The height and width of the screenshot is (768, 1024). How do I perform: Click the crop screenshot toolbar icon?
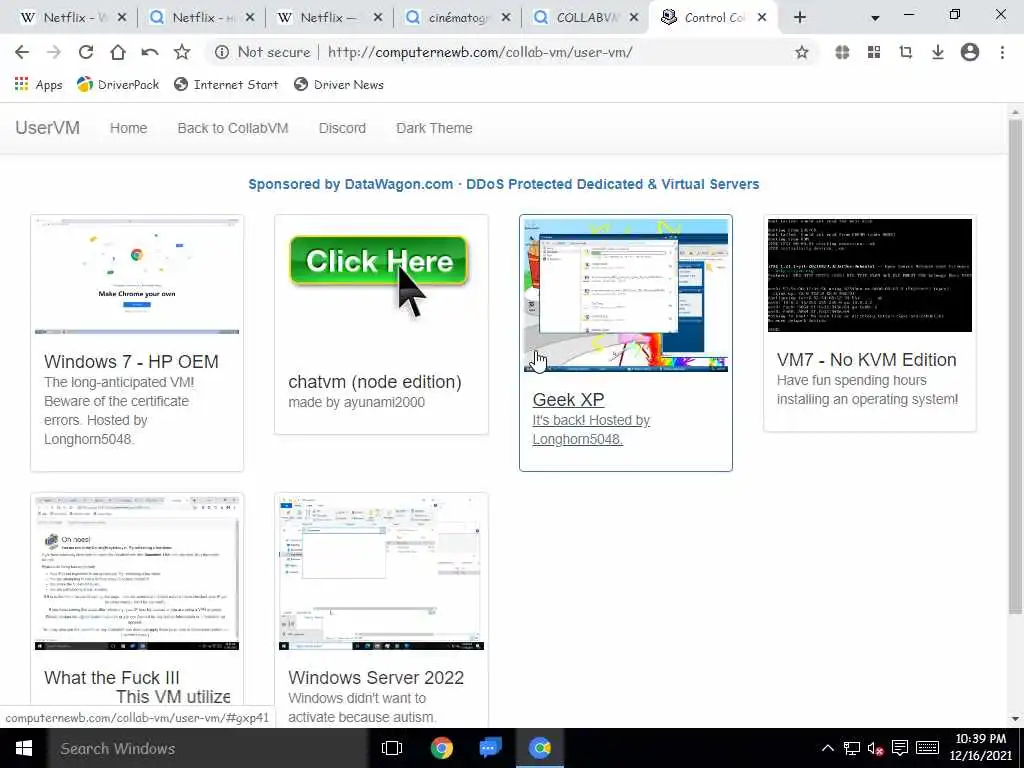click(906, 52)
